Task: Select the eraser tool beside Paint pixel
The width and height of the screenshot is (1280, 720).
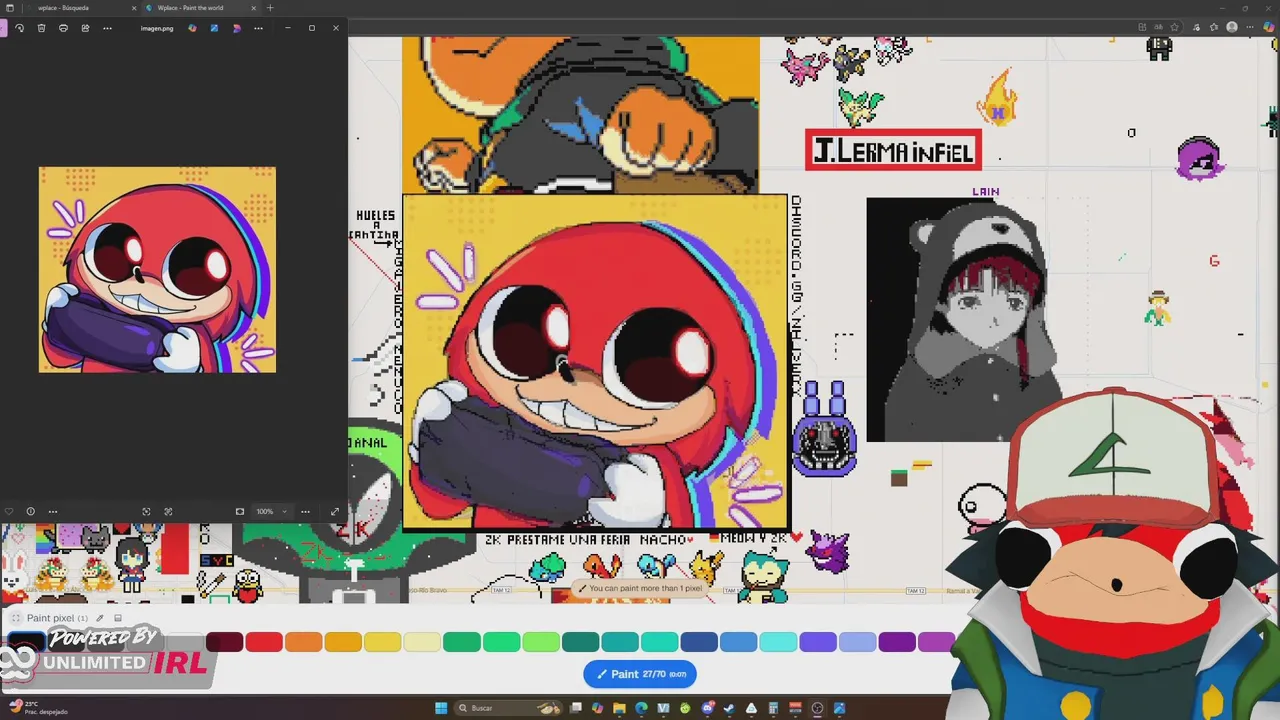Action: 117,618
